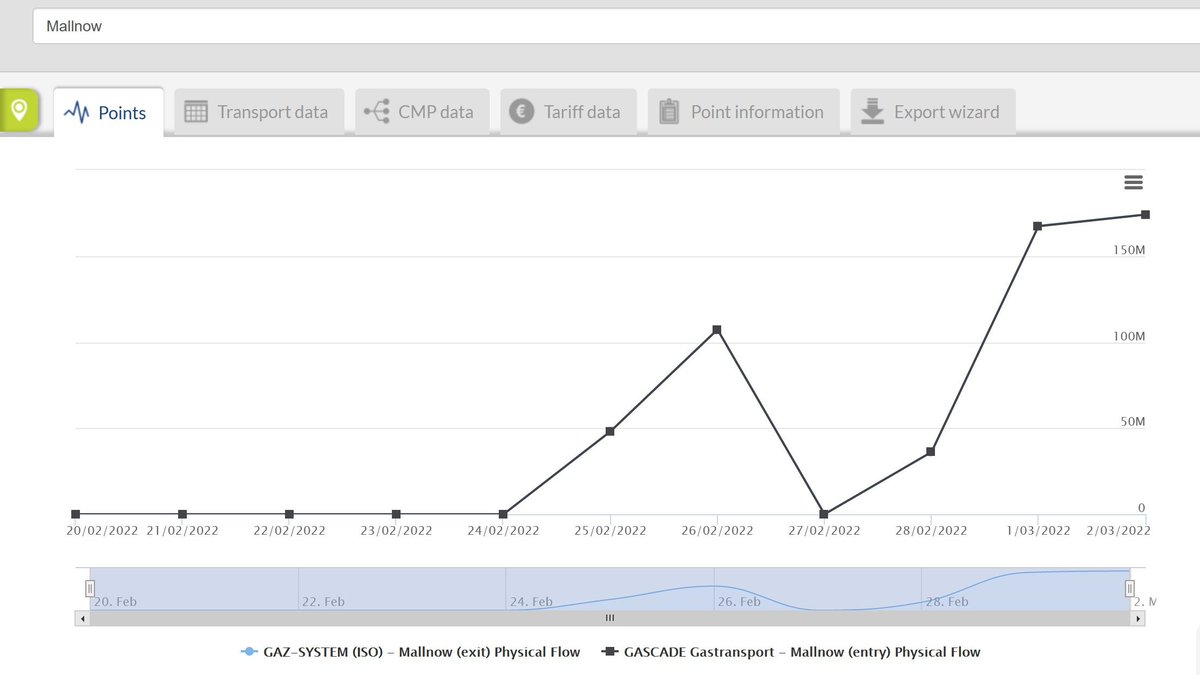Click the green map pin button
1200x675 pixels.
click(19, 110)
